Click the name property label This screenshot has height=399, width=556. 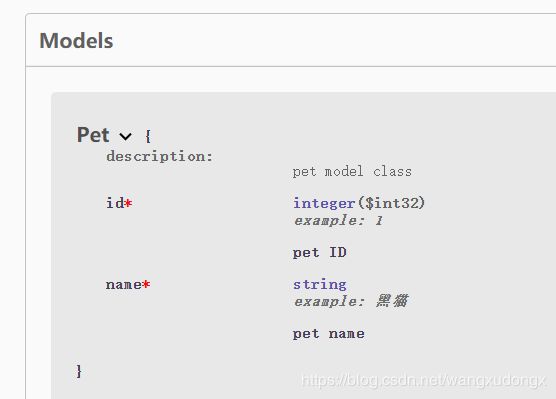point(123,284)
